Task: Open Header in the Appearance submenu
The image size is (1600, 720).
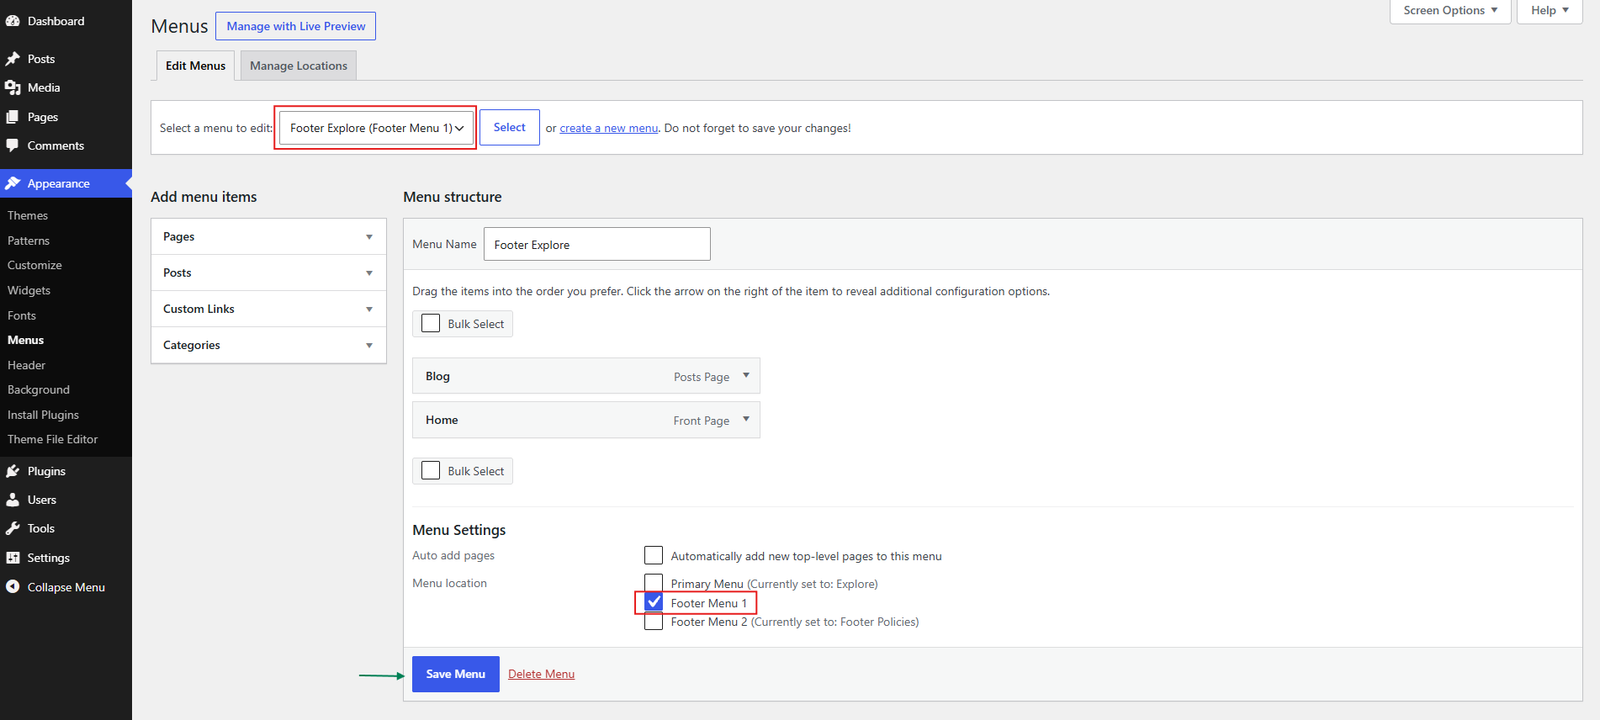Action: pyautogui.click(x=27, y=366)
